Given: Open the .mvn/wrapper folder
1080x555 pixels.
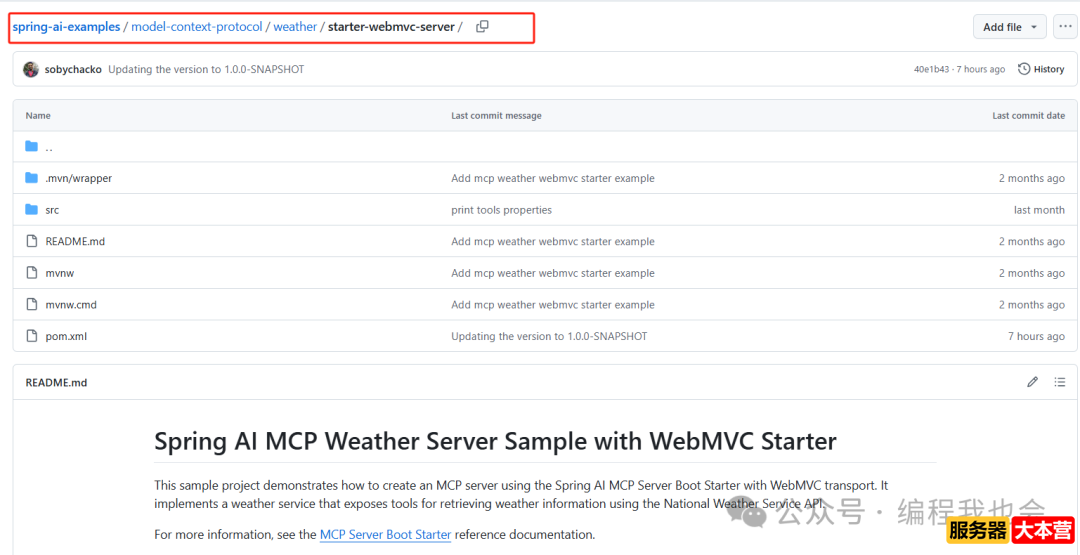Looking at the screenshot, I should click(x=79, y=178).
